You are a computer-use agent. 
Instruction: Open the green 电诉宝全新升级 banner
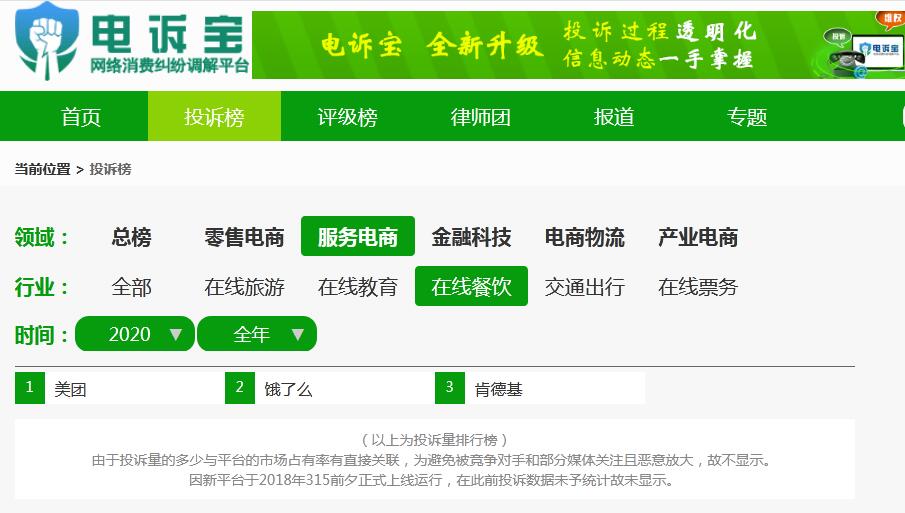[578, 45]
